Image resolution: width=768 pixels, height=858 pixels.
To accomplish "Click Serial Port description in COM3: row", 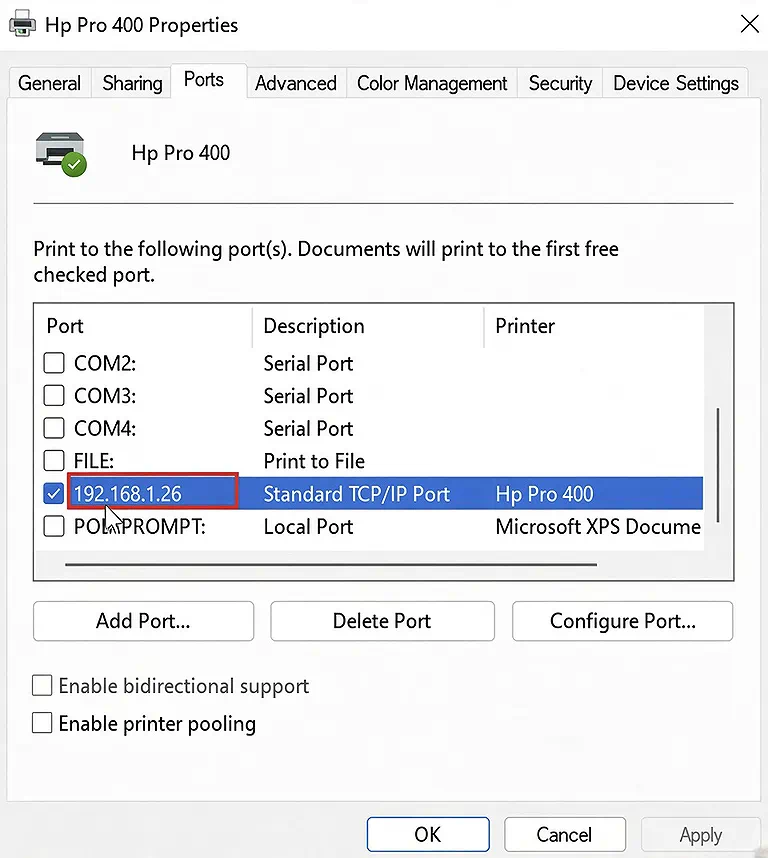I will (x=309, y=396).
